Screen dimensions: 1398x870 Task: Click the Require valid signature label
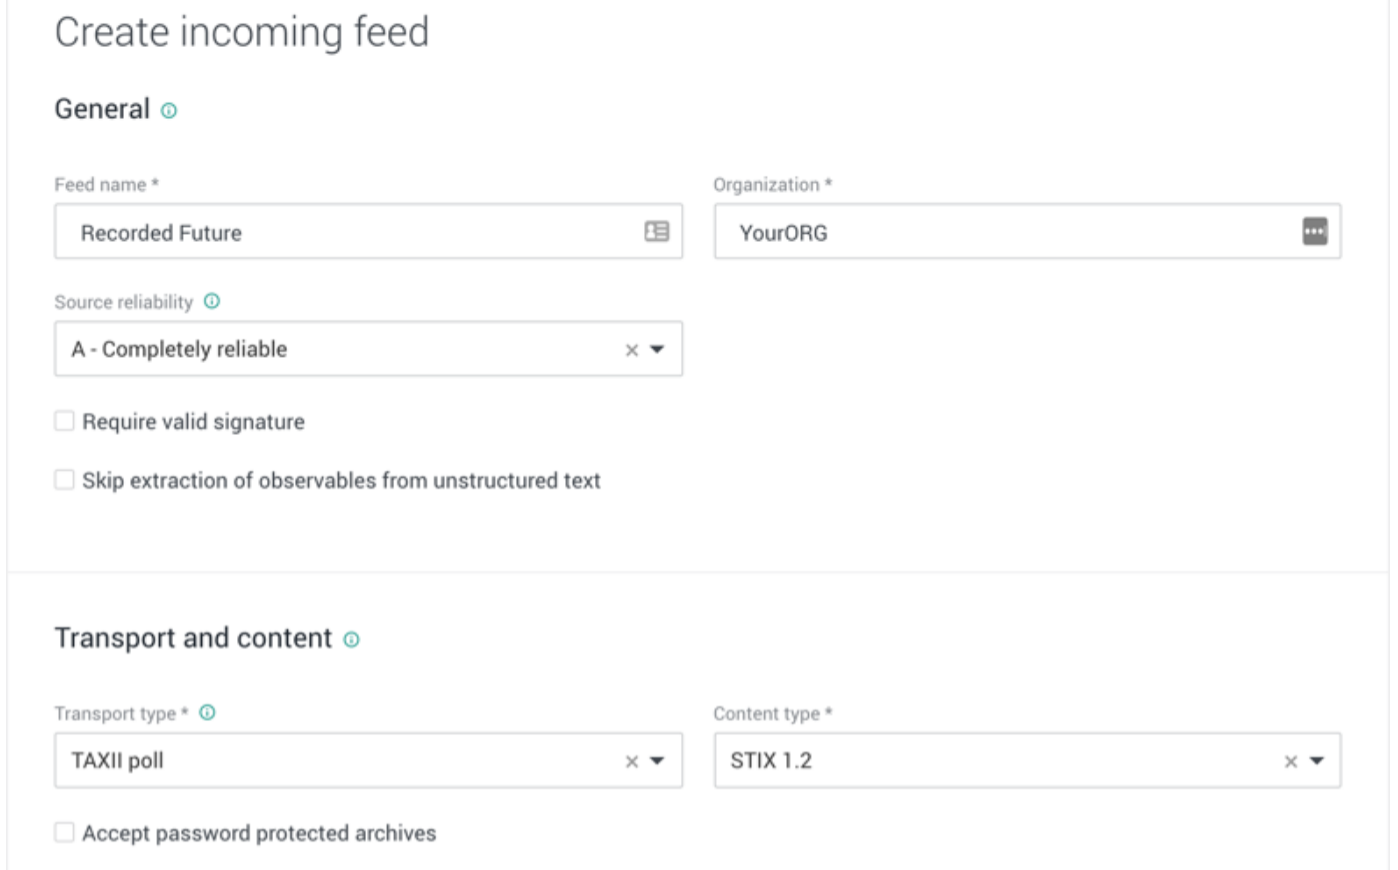click(193, 422)
